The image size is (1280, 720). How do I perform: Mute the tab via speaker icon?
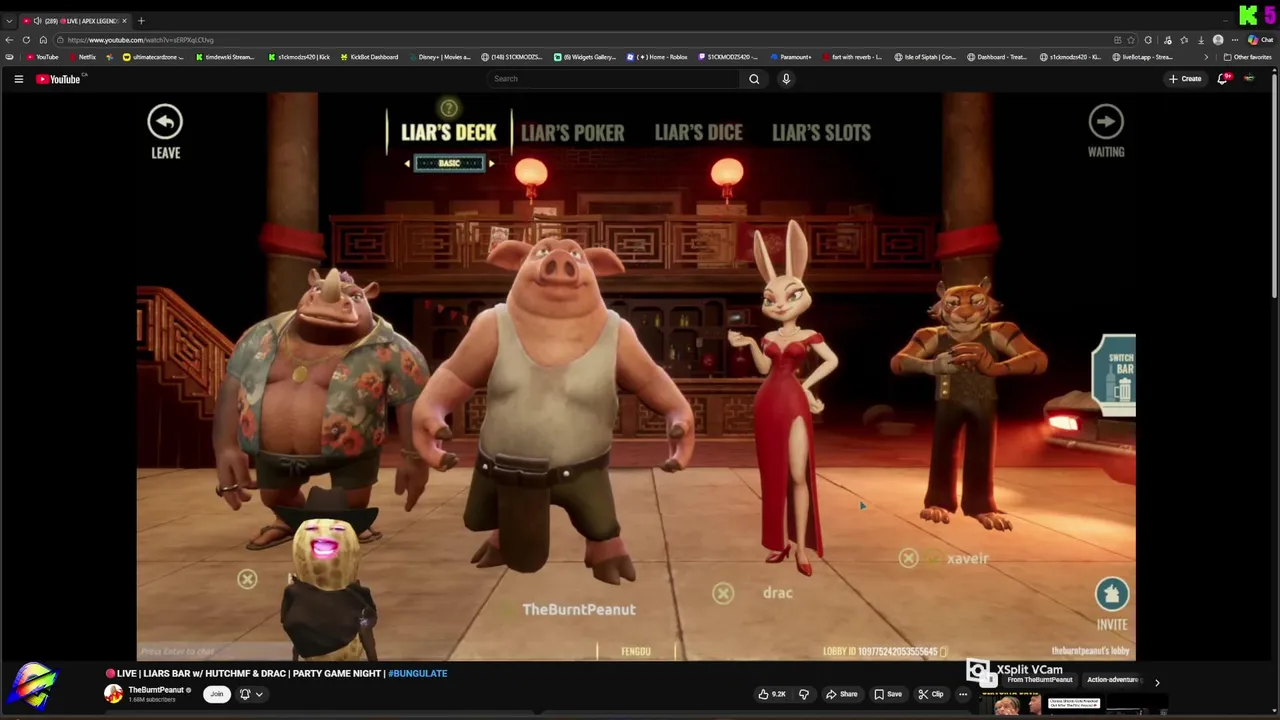37,21
